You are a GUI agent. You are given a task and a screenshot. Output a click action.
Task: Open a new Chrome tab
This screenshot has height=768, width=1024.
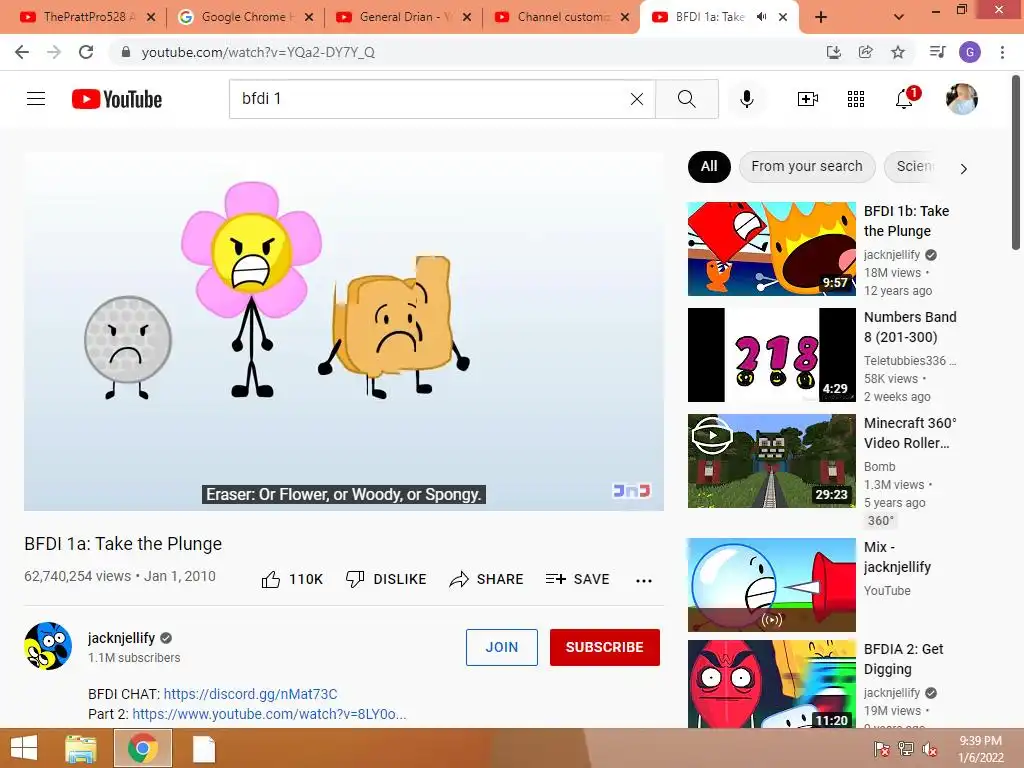(821, 17)
